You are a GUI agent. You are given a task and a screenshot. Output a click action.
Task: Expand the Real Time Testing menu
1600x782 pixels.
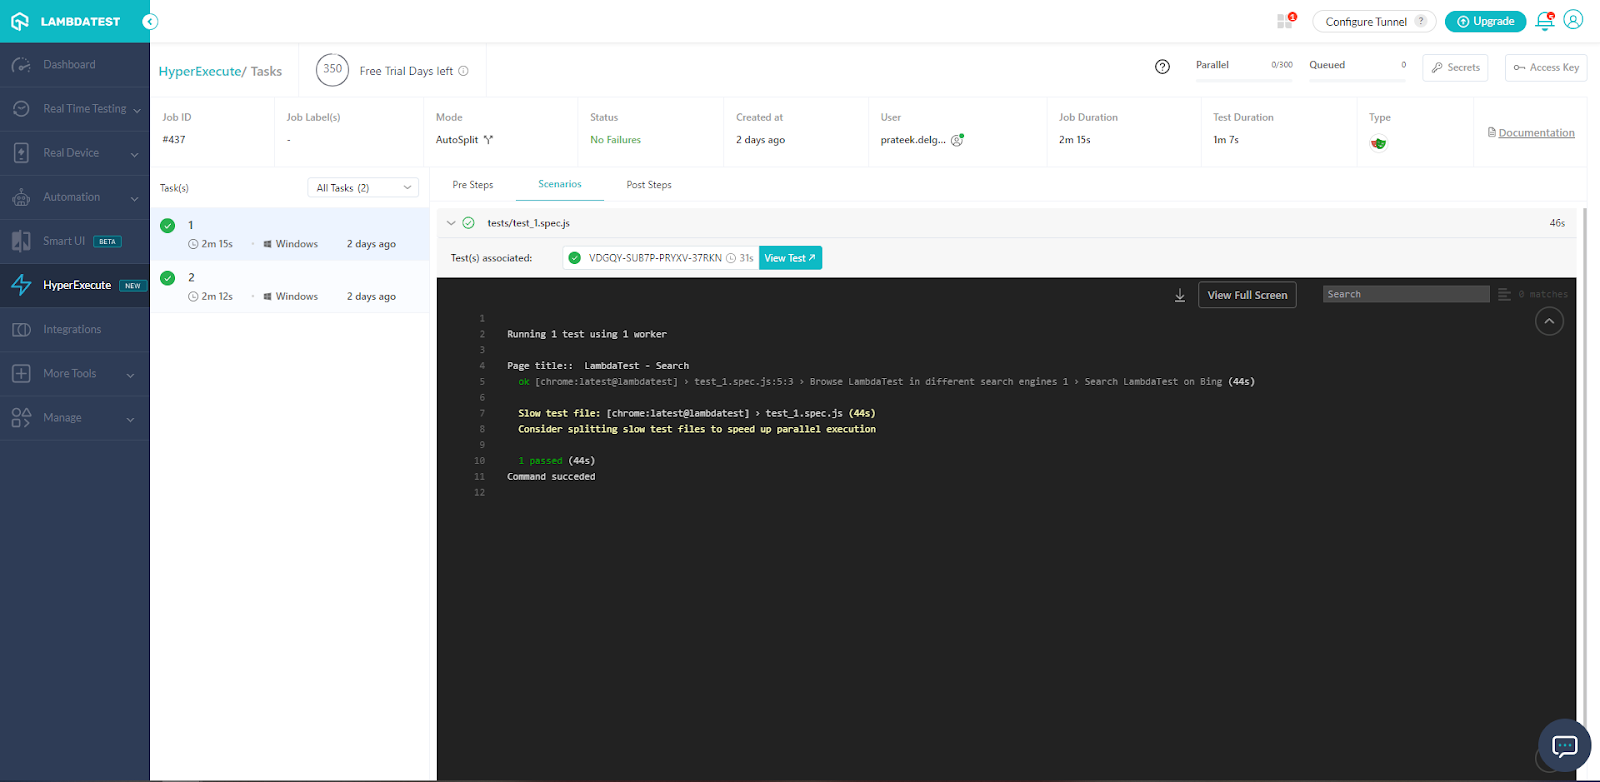click(75, 109)
